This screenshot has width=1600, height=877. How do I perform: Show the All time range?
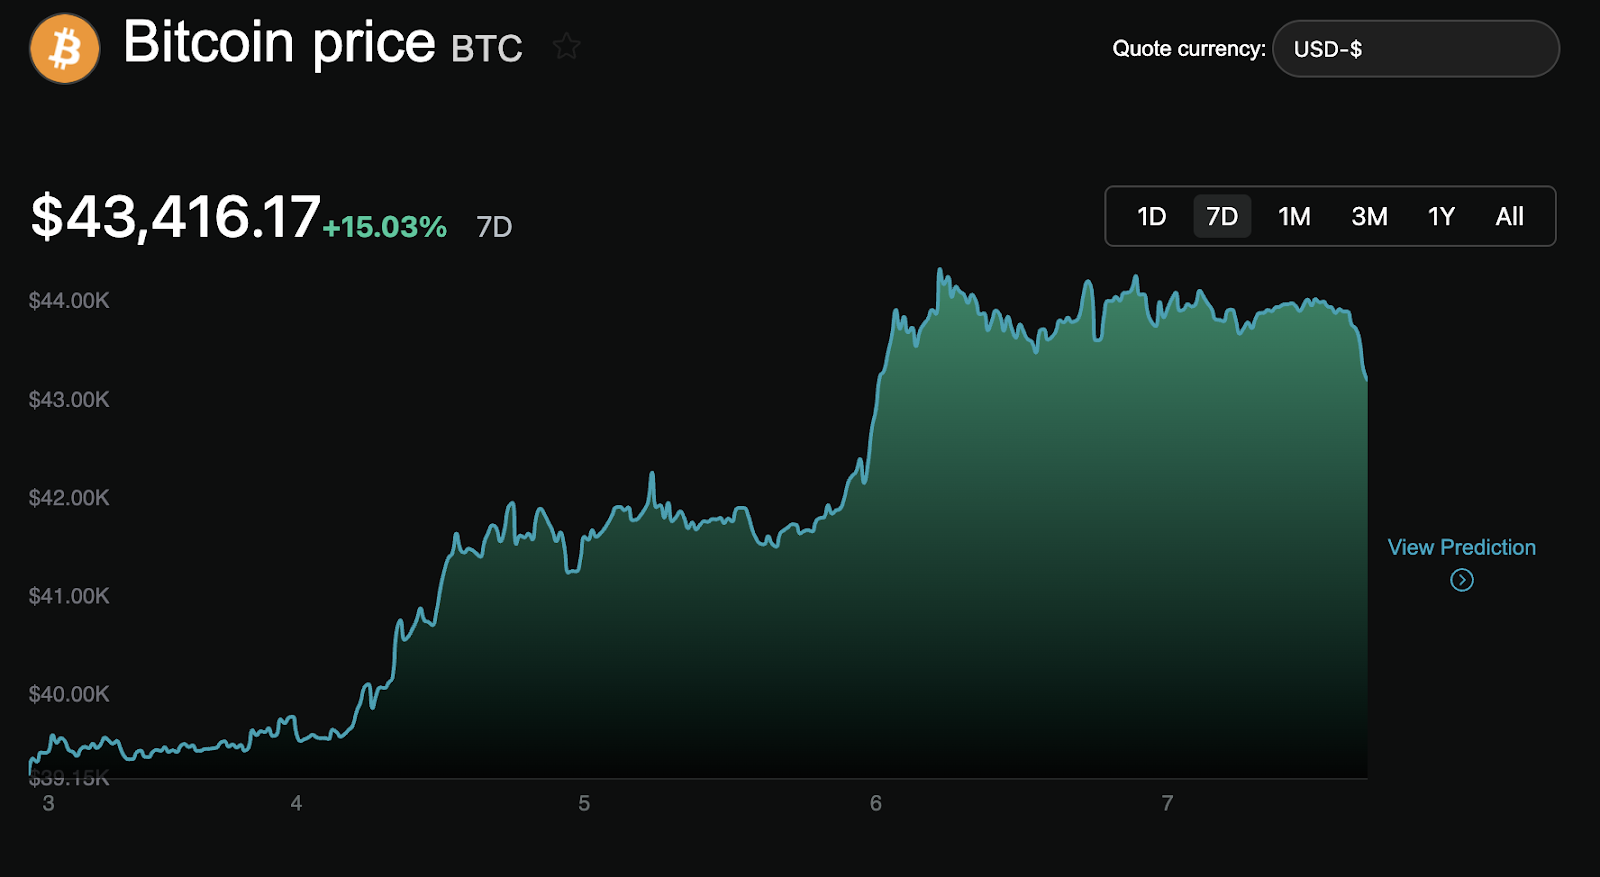click(1509, 216)
